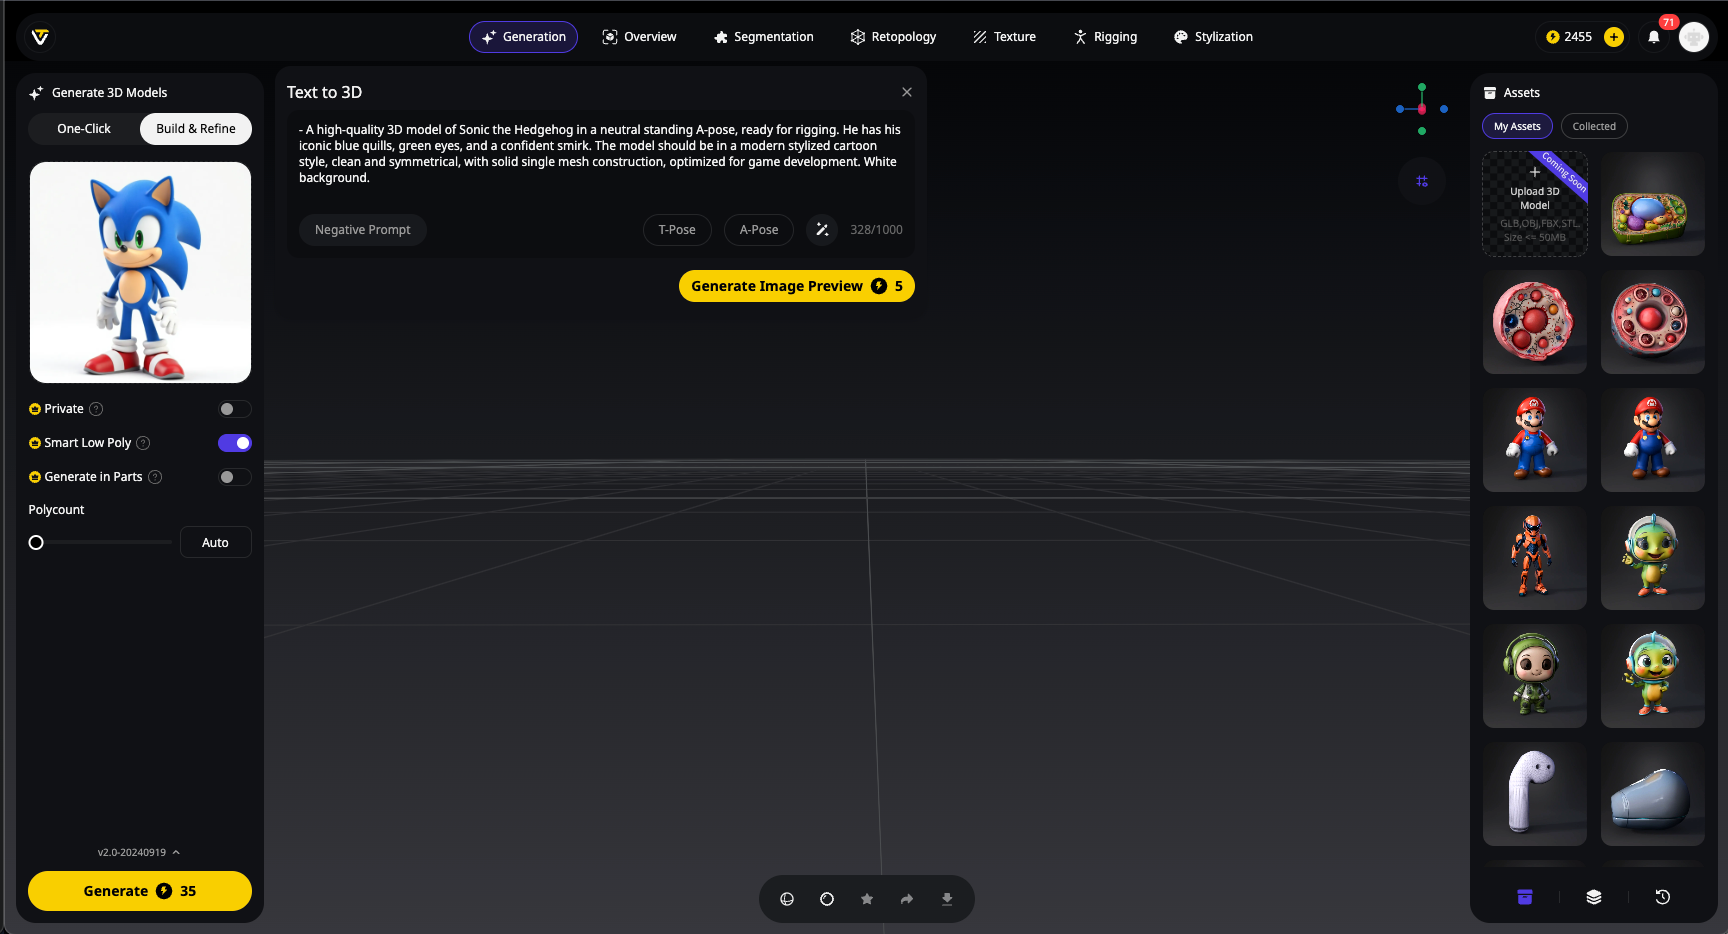Viewport: 1728px width, 934px height.
Task: Select the T-Pose option
Action: pos(677,230)
